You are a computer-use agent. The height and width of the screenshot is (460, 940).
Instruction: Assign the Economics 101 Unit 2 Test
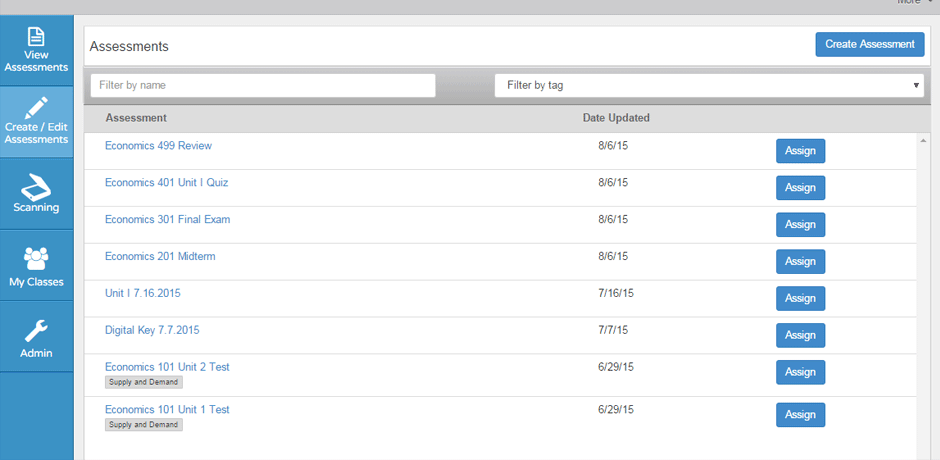[x=800, y=372]
